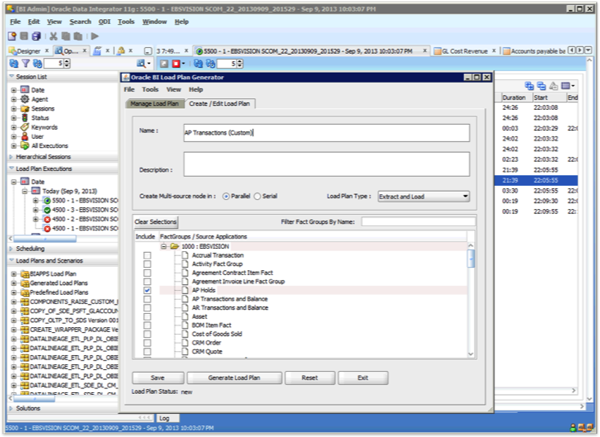The image size is (600, 437).
Task: Collapse Today (Sep 9, 2013) node
Action: [25, 191]
